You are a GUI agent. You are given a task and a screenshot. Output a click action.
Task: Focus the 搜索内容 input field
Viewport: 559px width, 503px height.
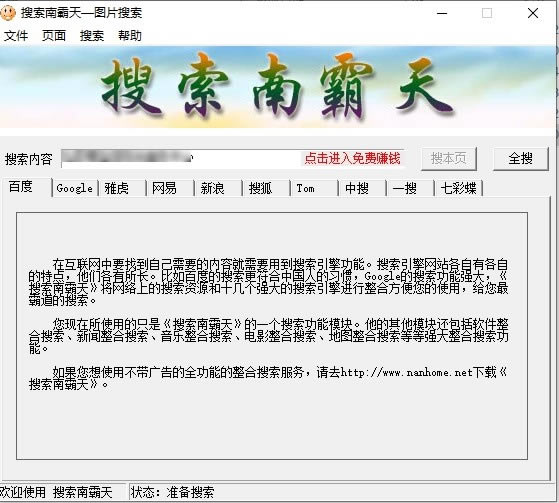pos(181,158)
